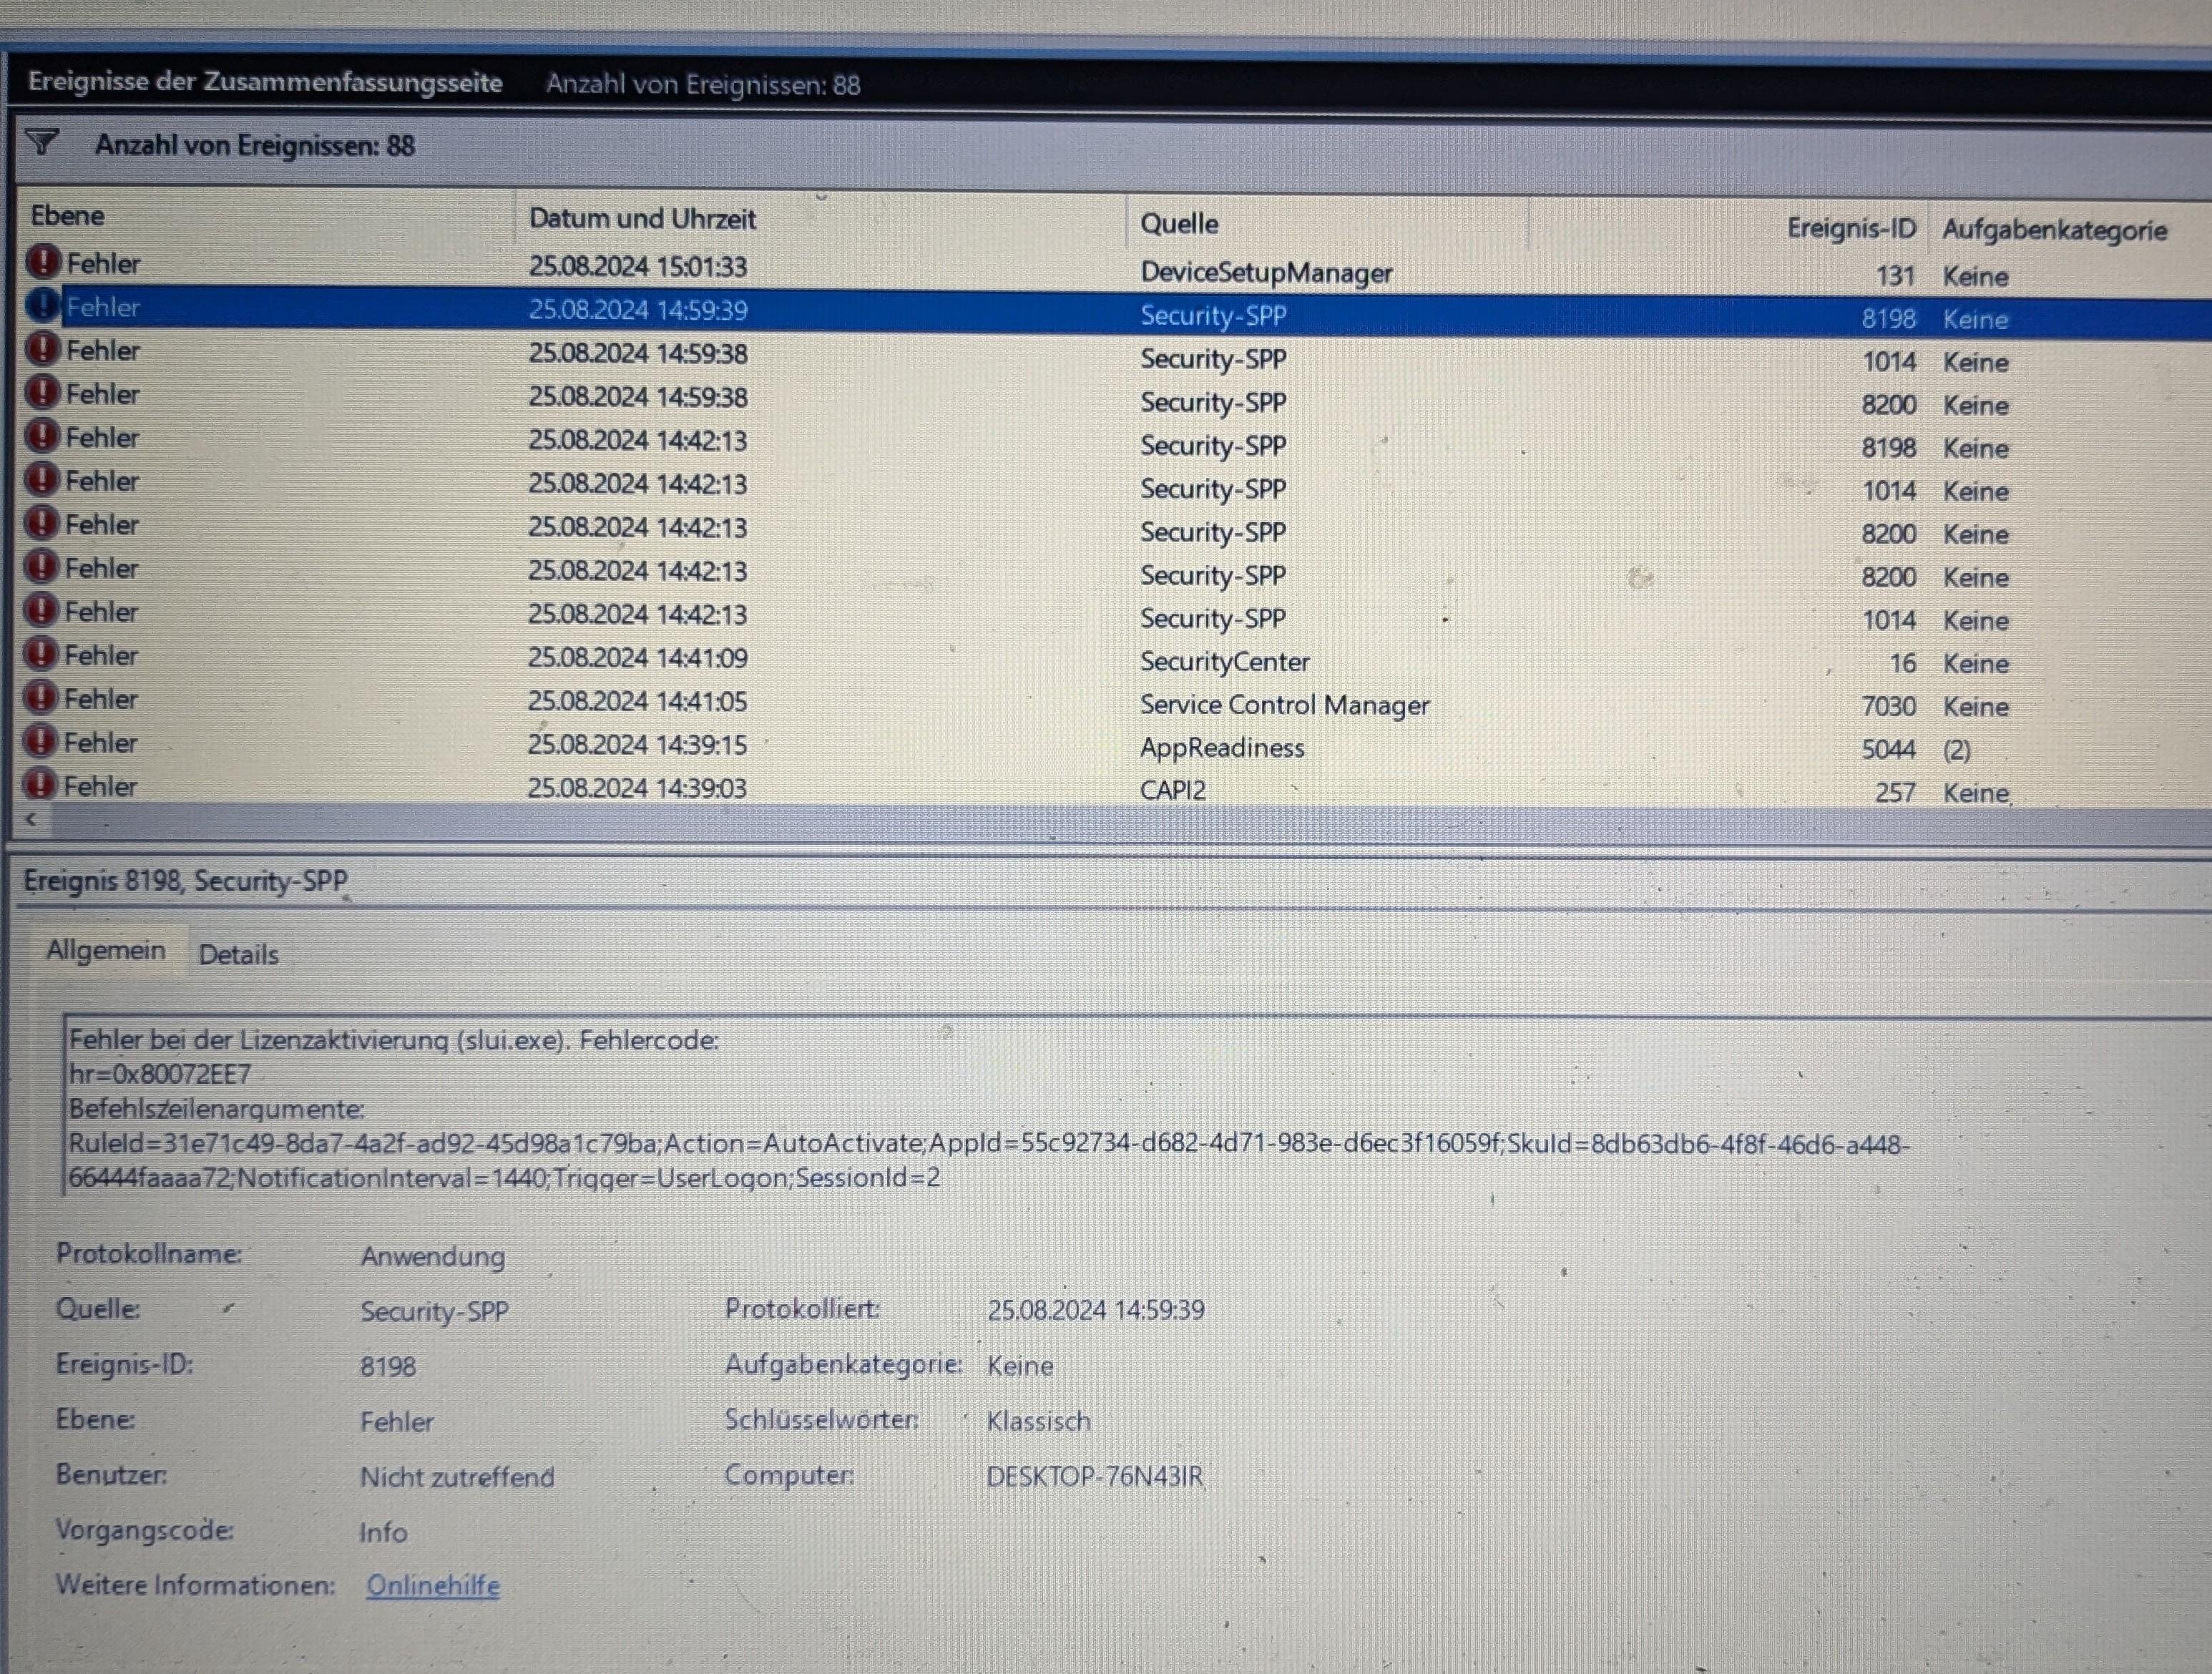Sort events by Ebene column header
Screen dimensions: 2212x1674
67,216
